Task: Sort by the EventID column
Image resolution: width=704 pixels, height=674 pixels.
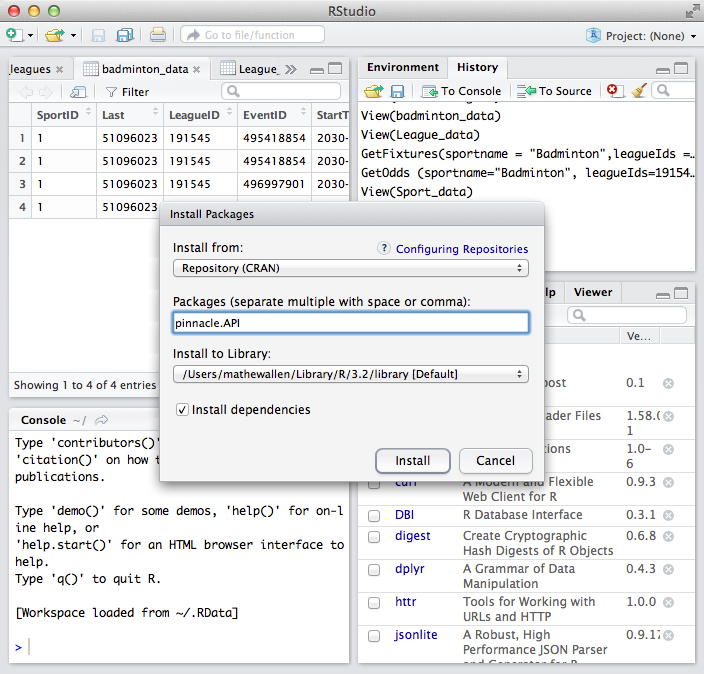Action: click(x=274, y=115)
